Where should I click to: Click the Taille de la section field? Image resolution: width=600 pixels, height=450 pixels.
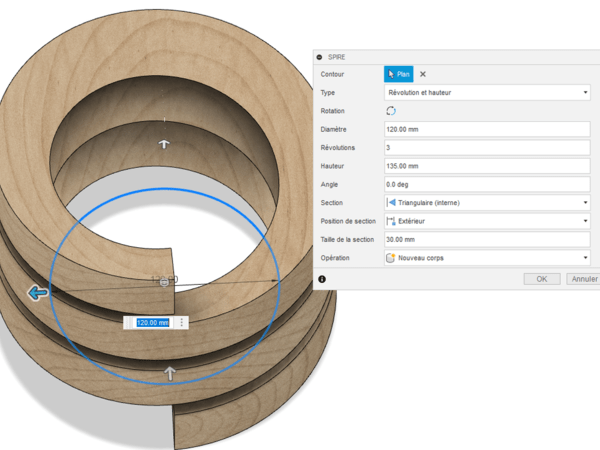[x=488, y=239]
